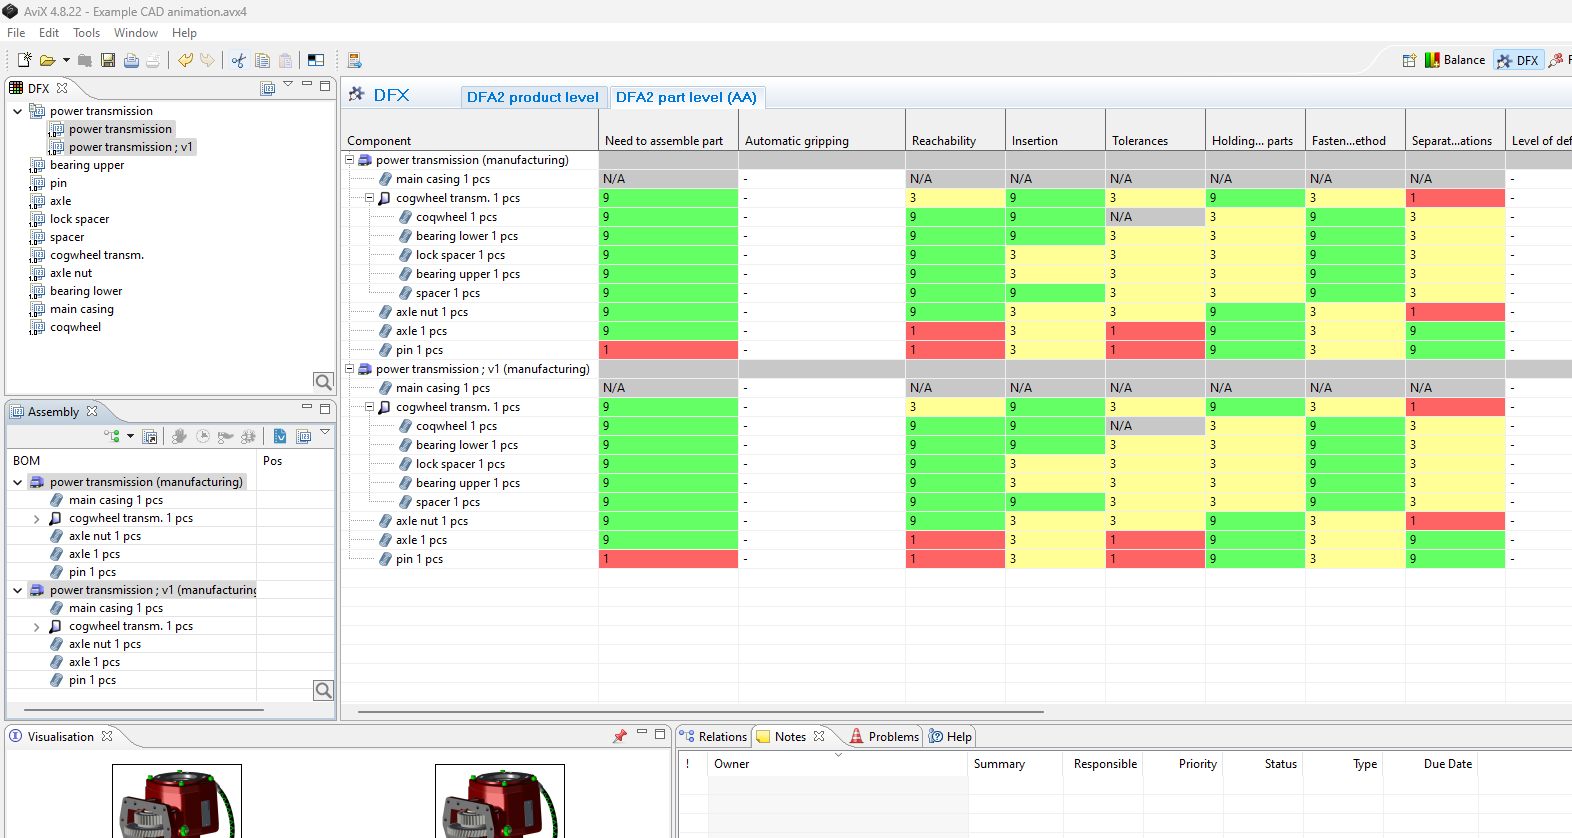
Task: Click the Undo arrow icon
Action: tap(185, 60)
